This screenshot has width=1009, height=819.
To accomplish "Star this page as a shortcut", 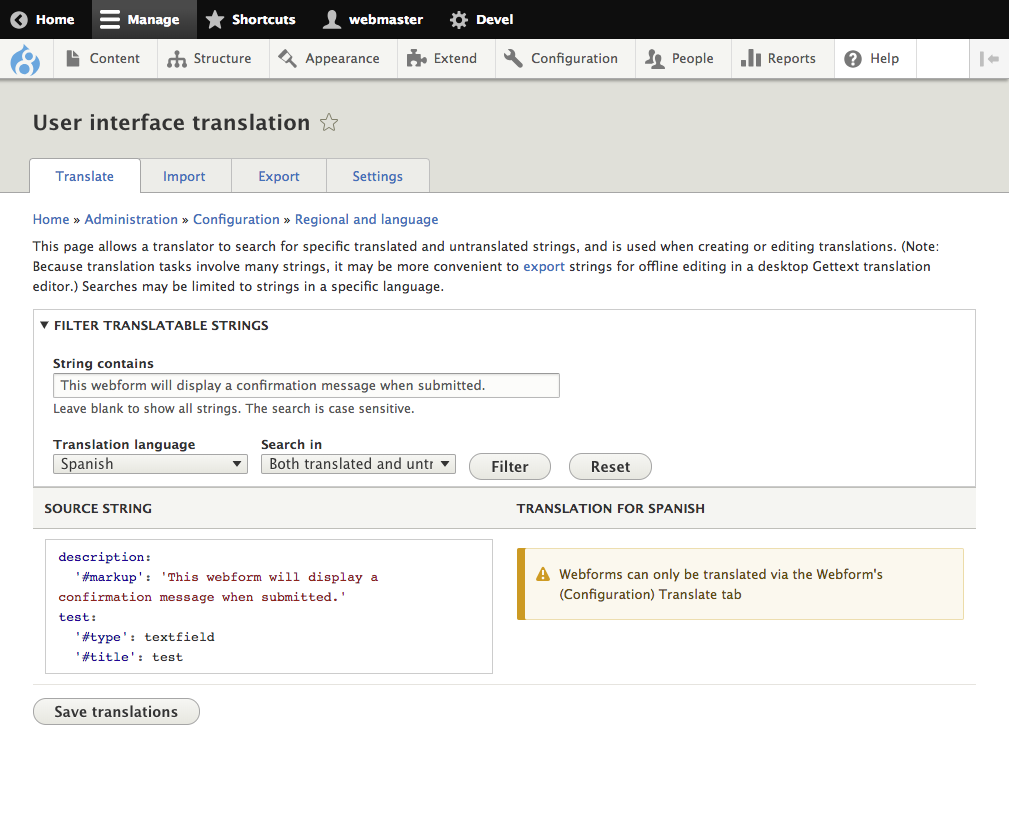I will (x=329, y=123).
